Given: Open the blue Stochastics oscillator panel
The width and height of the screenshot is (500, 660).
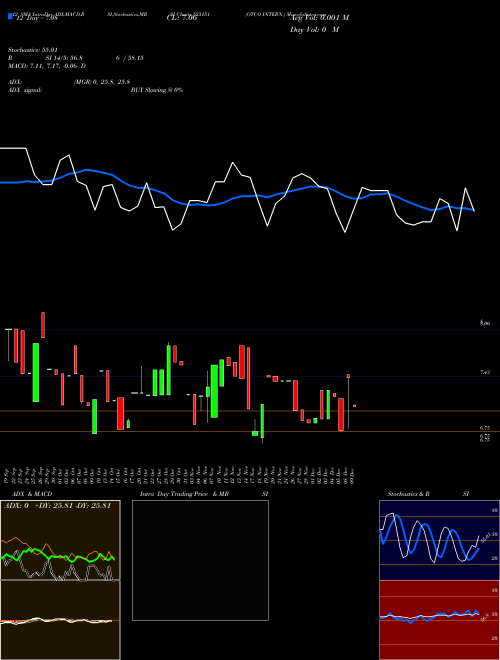Looking at the screenshot, I should [439, 540].
